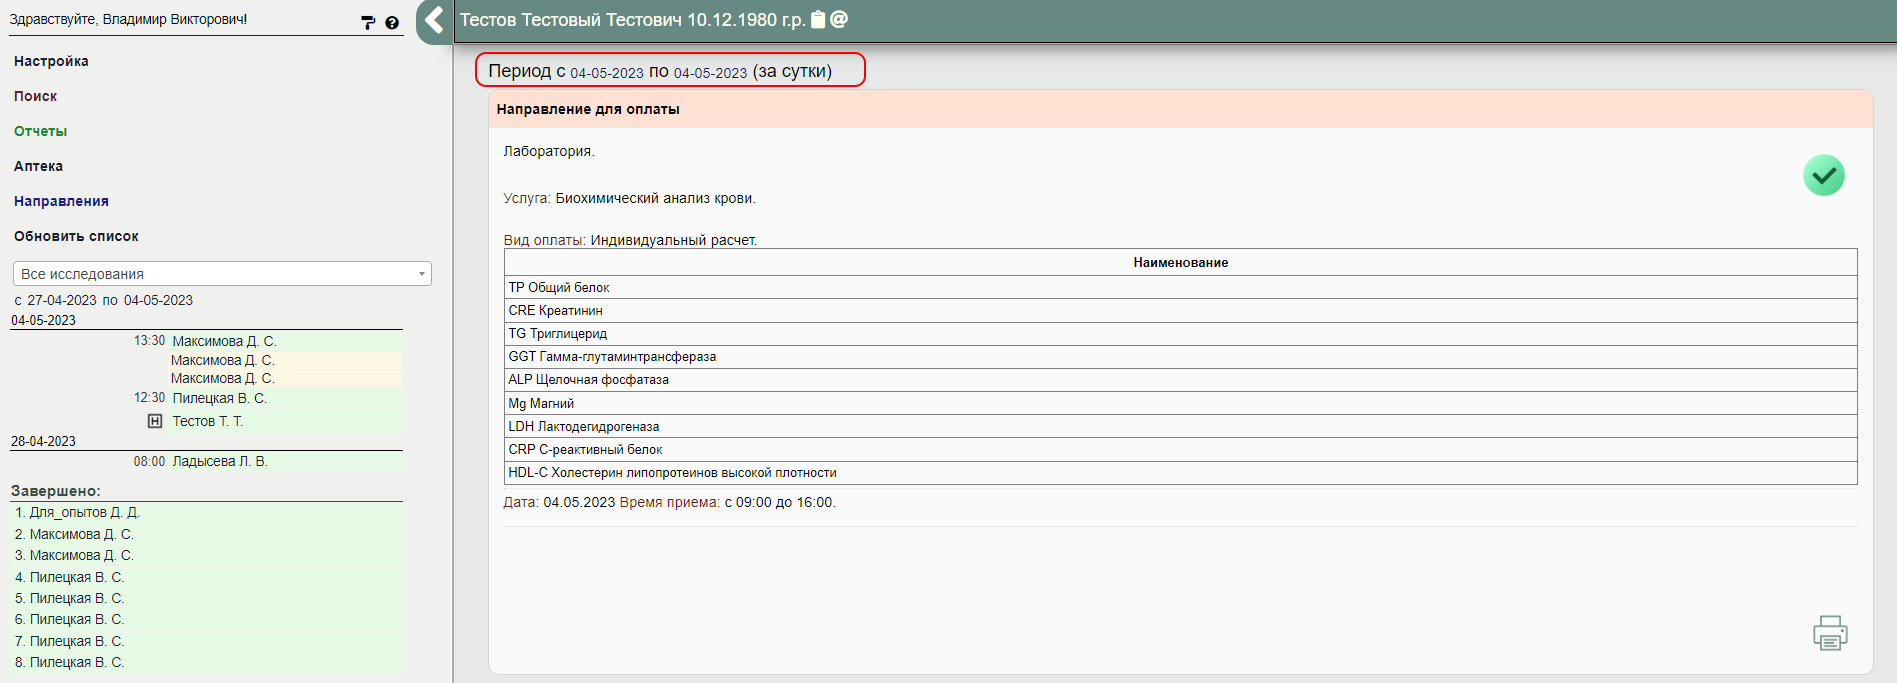Click the period start date 04-05-2023
The image size is (1897, 683).
(606, 73)
